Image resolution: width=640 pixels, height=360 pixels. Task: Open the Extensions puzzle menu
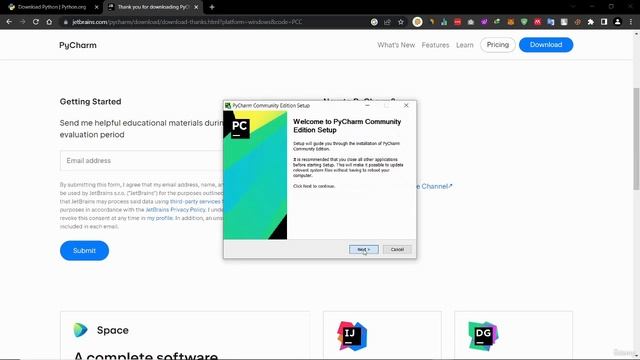(591, 22)
